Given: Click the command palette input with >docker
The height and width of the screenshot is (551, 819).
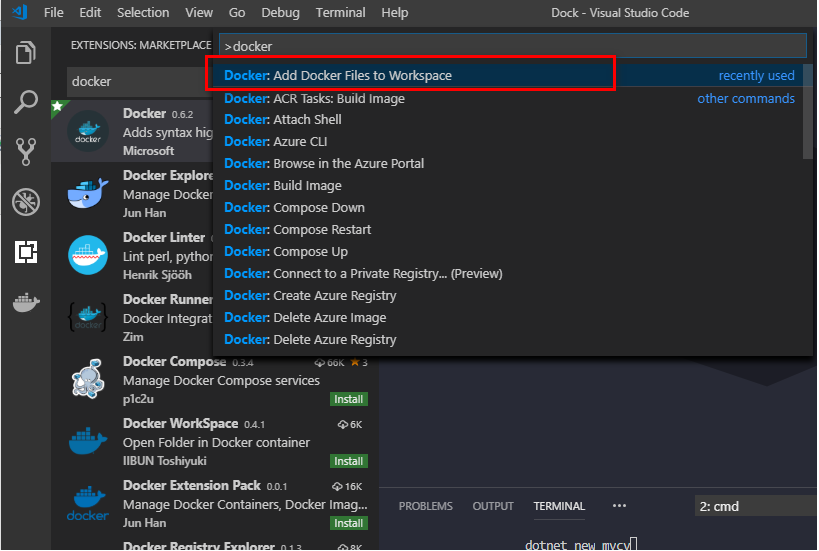Looking at the screenshot, I should pyautogui.click(x=513, y=46).
